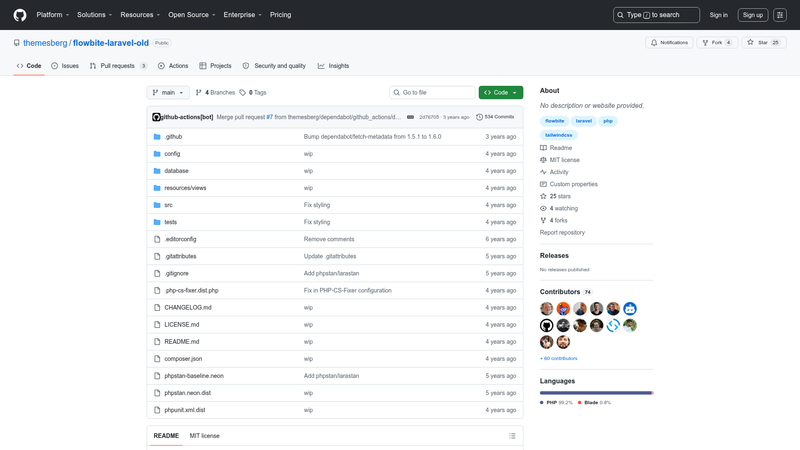This screenshot has height=450, width=800.
Task: Open the .github folder icon
Action: point(157,137)
